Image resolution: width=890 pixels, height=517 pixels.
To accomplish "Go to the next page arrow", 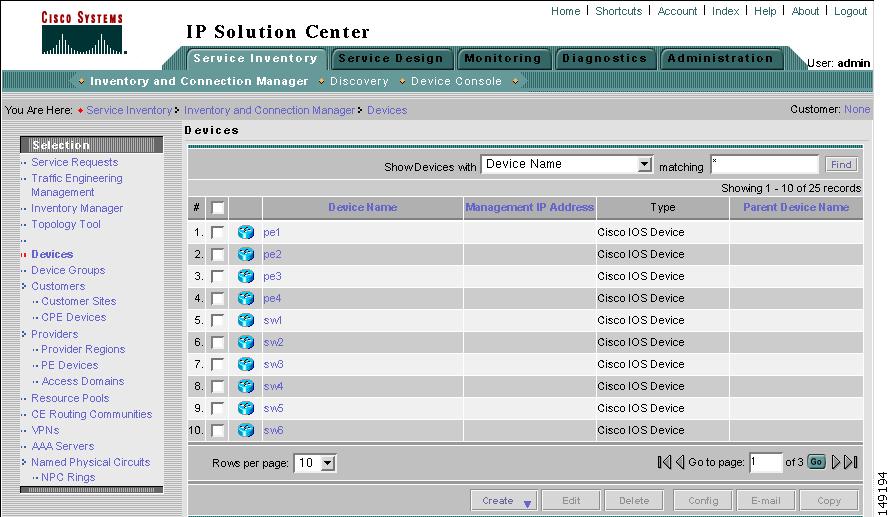I will pos(836,462).
